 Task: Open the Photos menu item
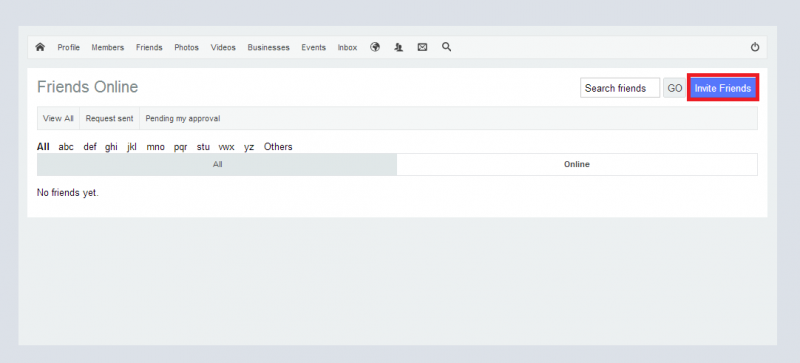point(186,47)
